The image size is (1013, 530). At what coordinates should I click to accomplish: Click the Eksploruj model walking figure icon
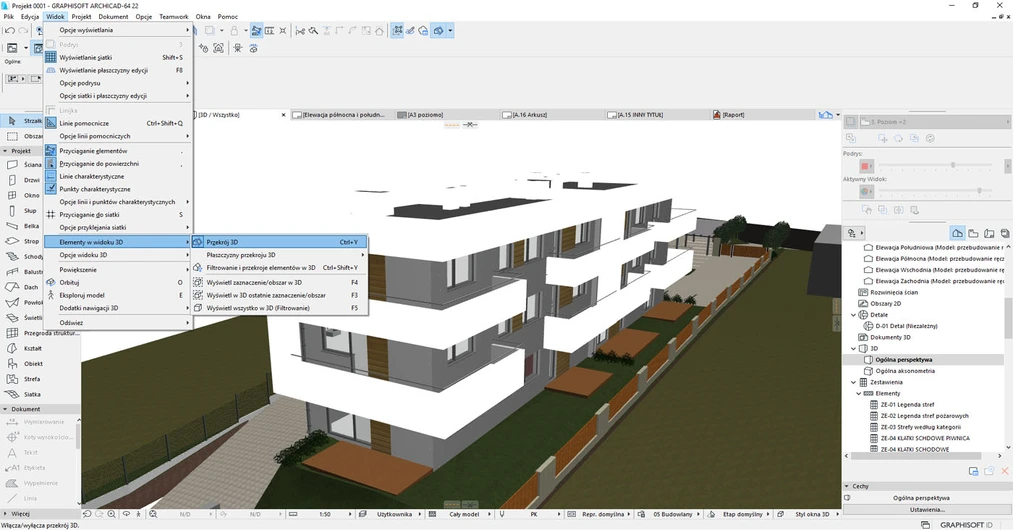pyautogui.click(x=50, y=295)
